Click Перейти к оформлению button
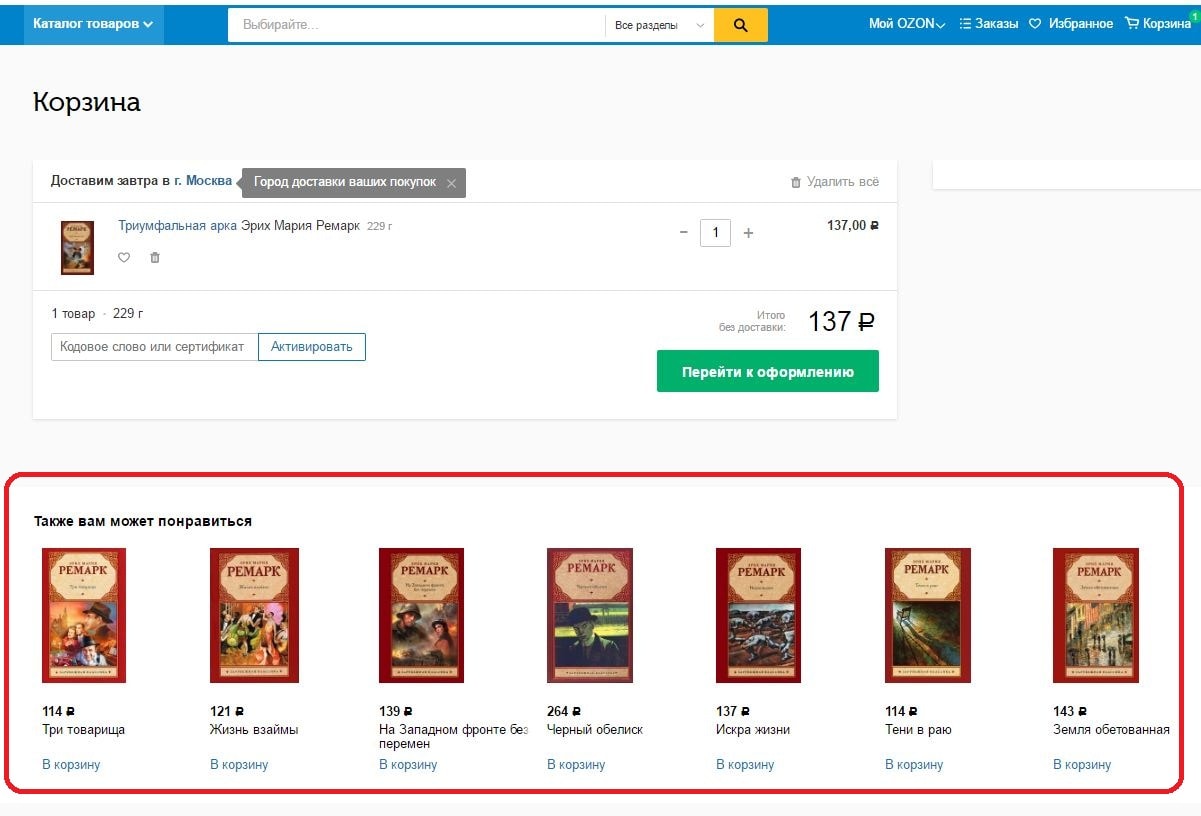Image resolution: width=1201 pixels, height=816 pixels. (768, 371)
